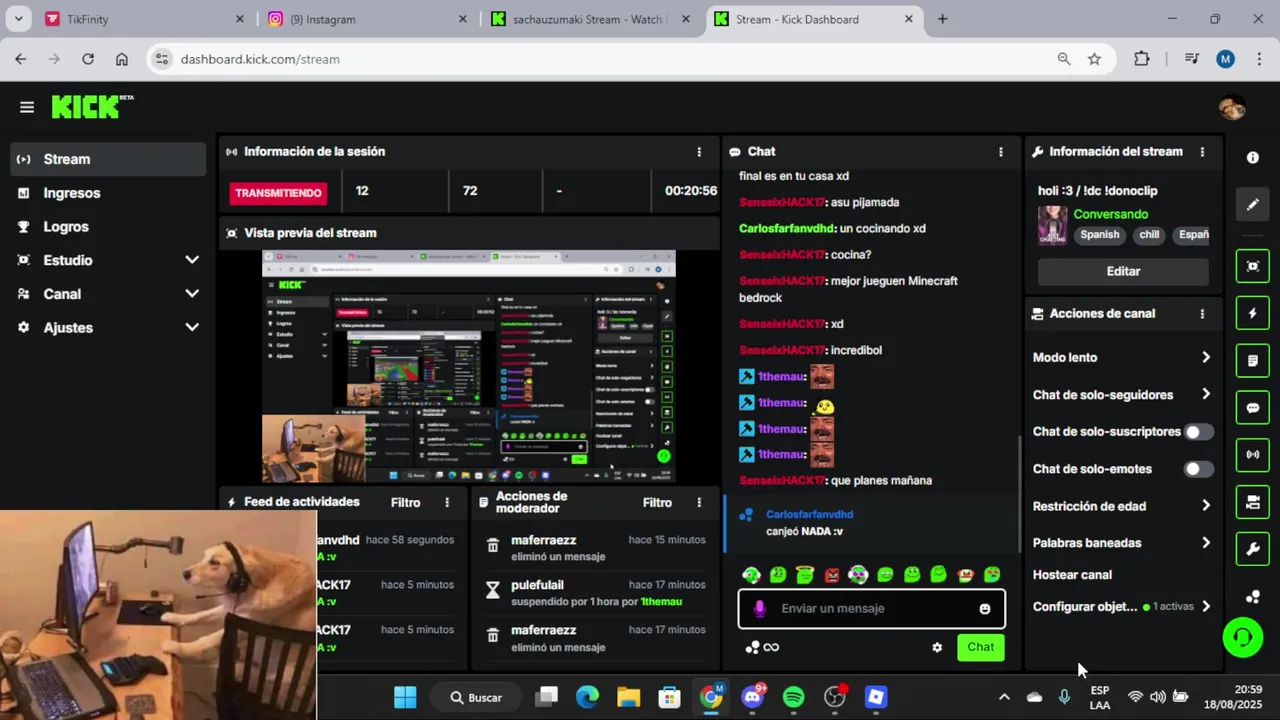Click the pencil edit icon in right rail
This screenshot has width=1280, height=720.
[1253, 205]
